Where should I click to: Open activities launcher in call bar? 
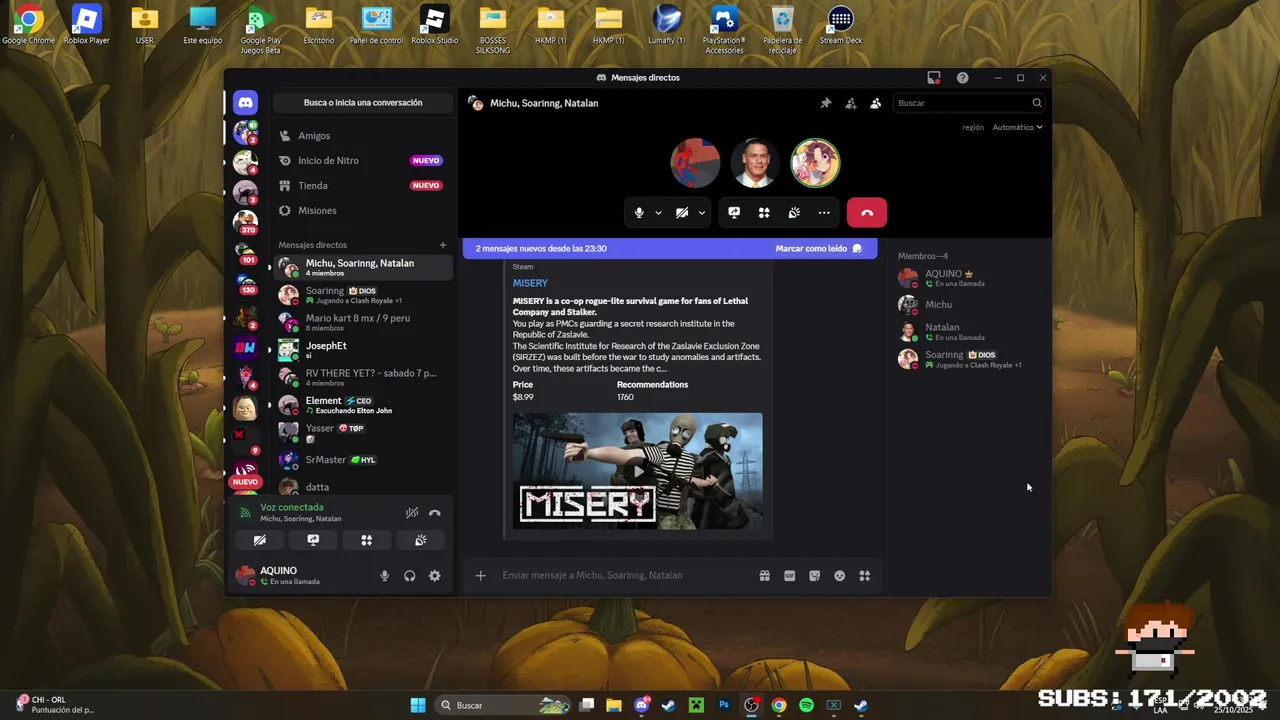click(764, 212)
